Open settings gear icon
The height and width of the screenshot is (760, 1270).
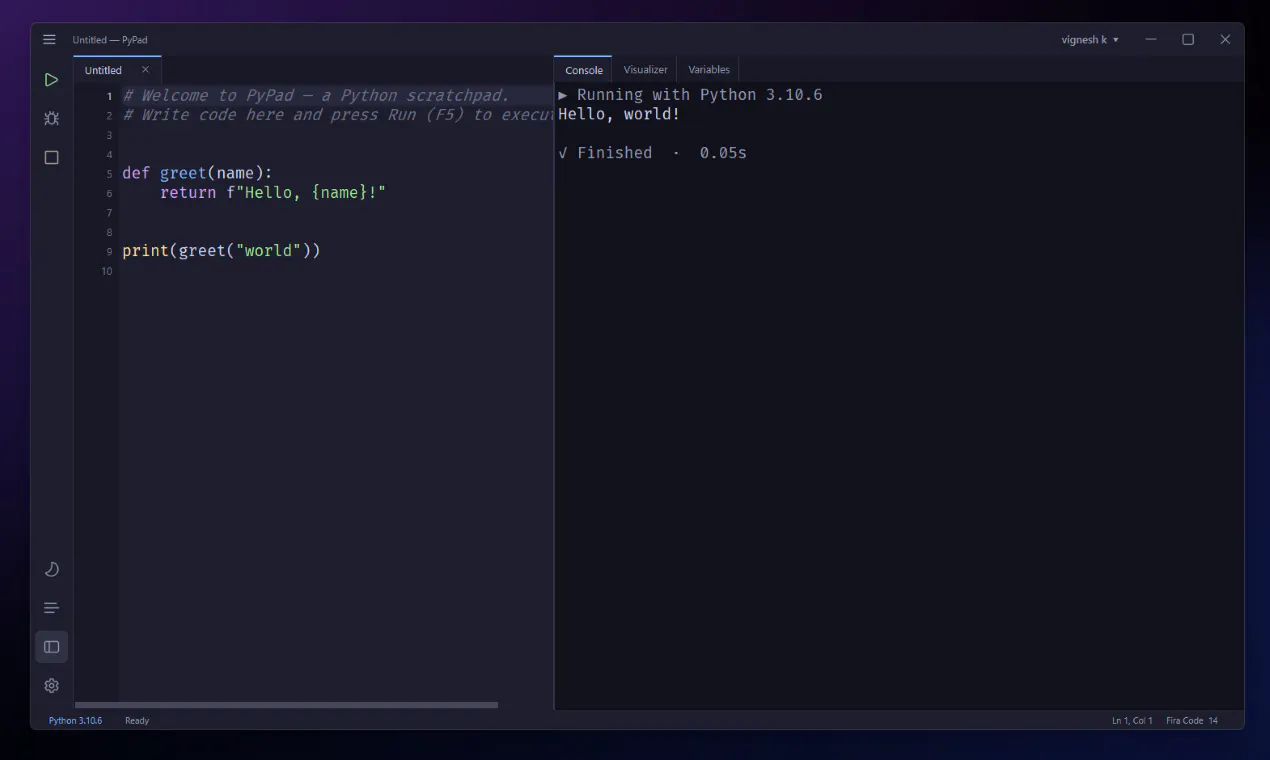click(52, 686)
